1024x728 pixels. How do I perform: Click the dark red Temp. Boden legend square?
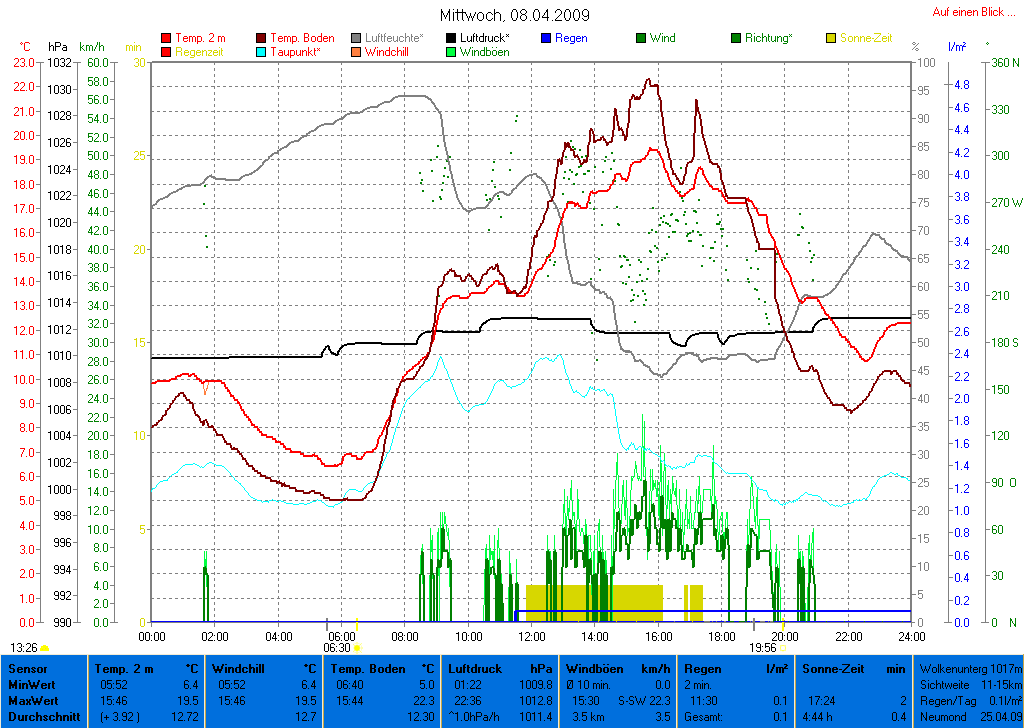pyautogui.click(x=262, y=38)
